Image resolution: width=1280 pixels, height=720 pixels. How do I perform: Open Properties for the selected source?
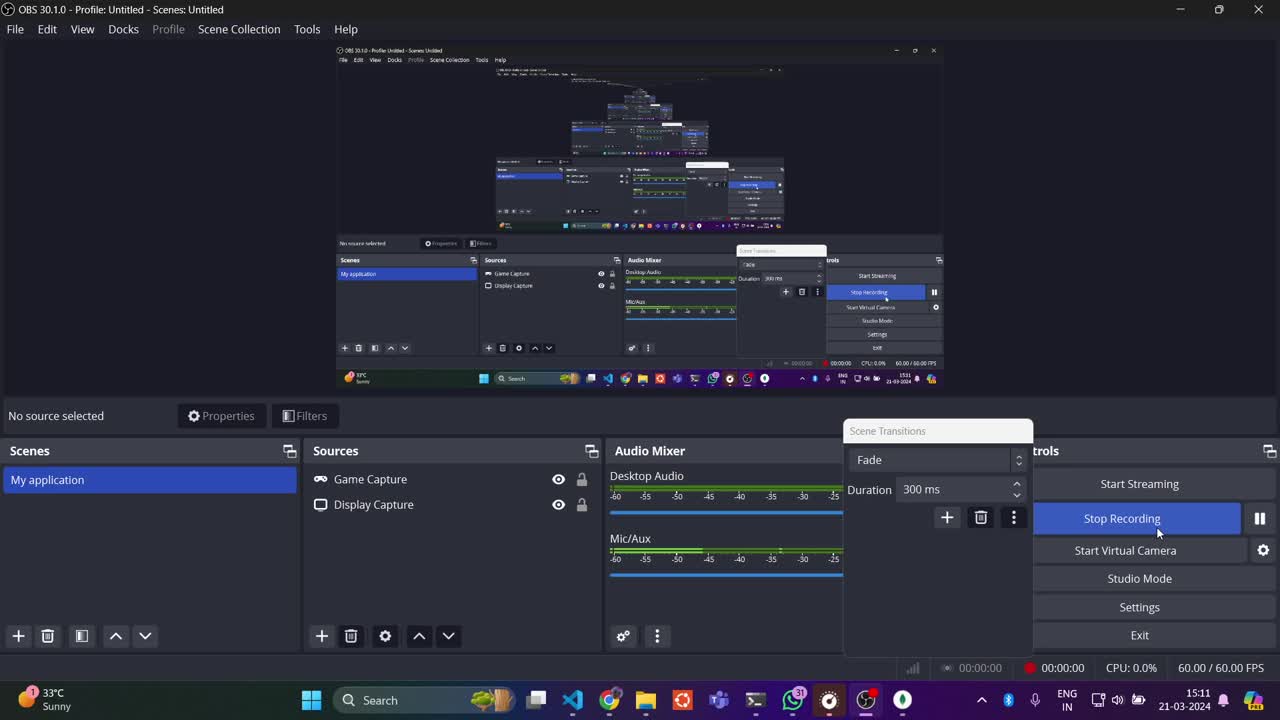[x=221, y=416]
